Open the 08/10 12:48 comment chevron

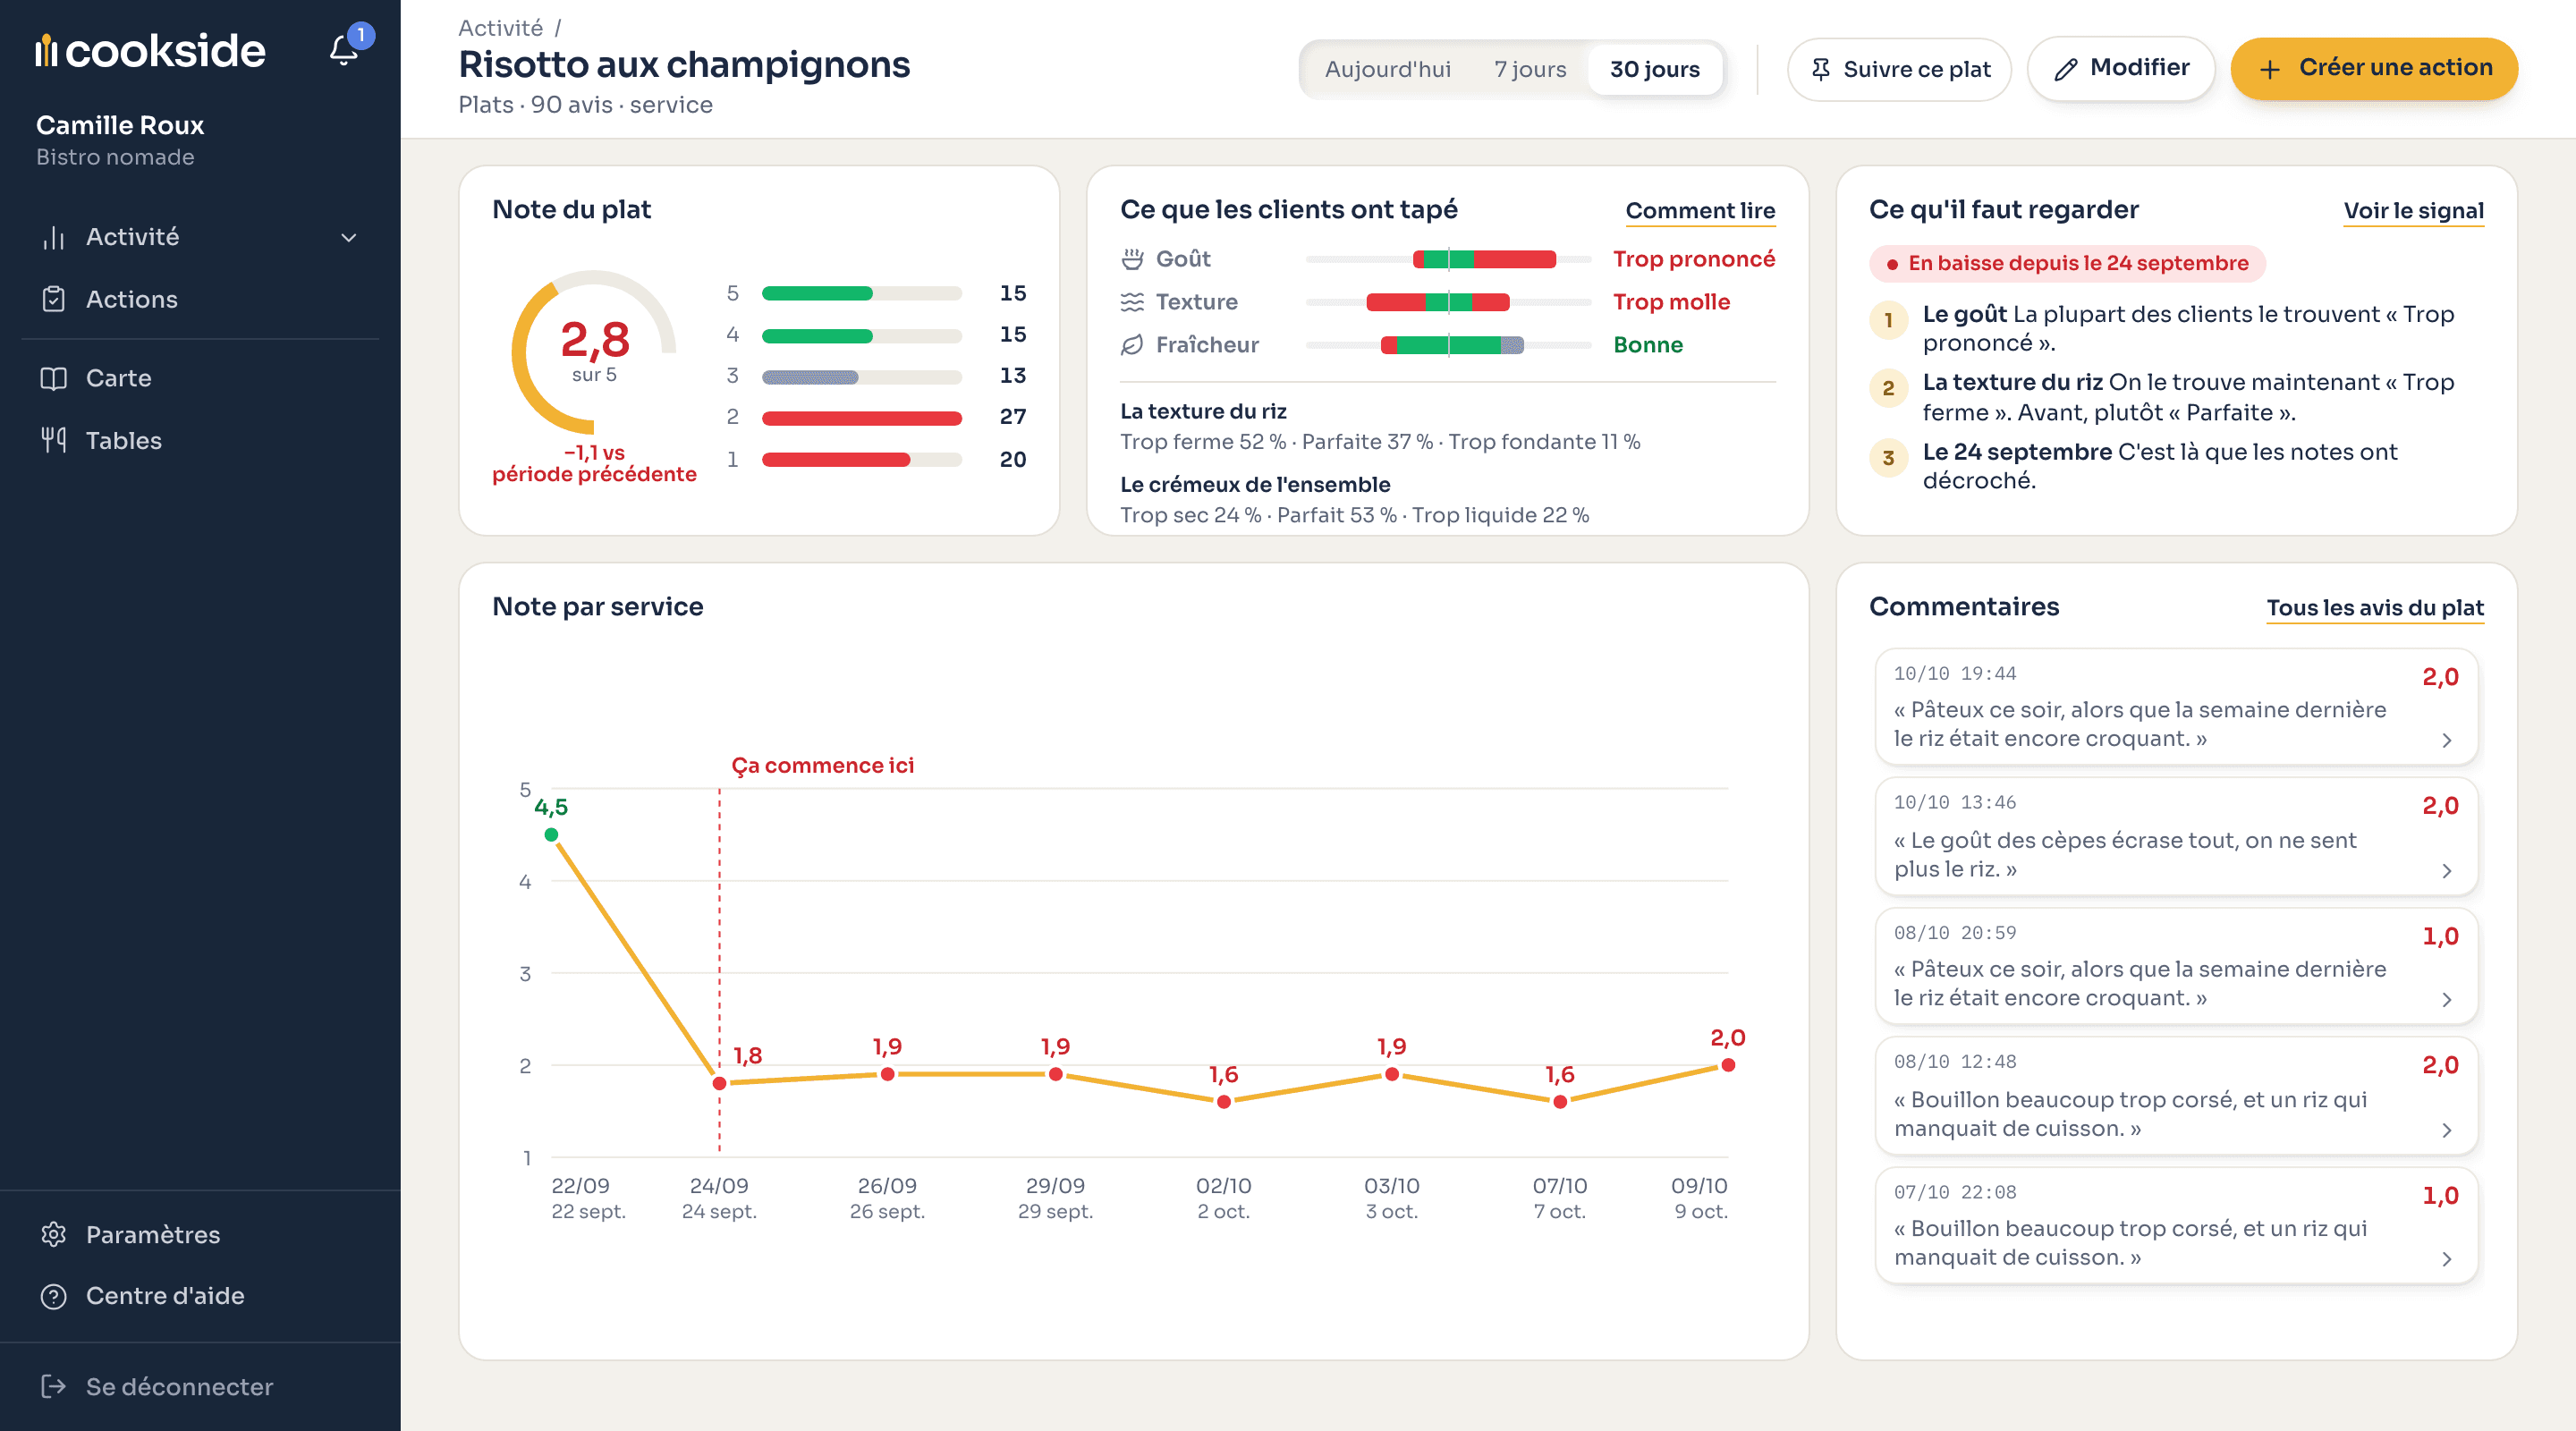(2446, 1130)
